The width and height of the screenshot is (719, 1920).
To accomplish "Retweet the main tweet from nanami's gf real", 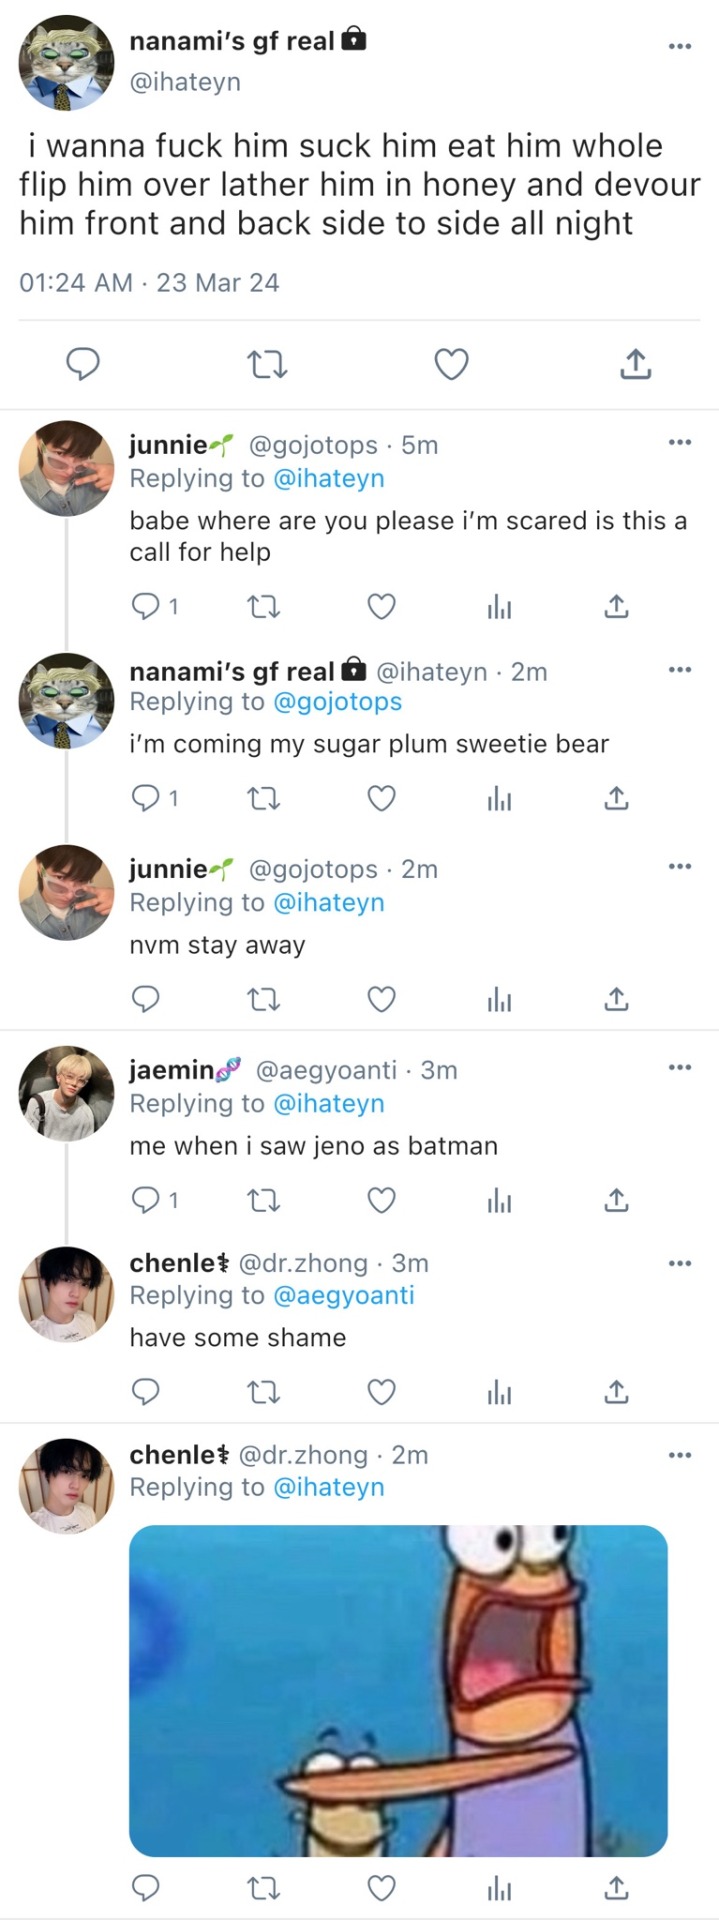I will coord(267,364).
